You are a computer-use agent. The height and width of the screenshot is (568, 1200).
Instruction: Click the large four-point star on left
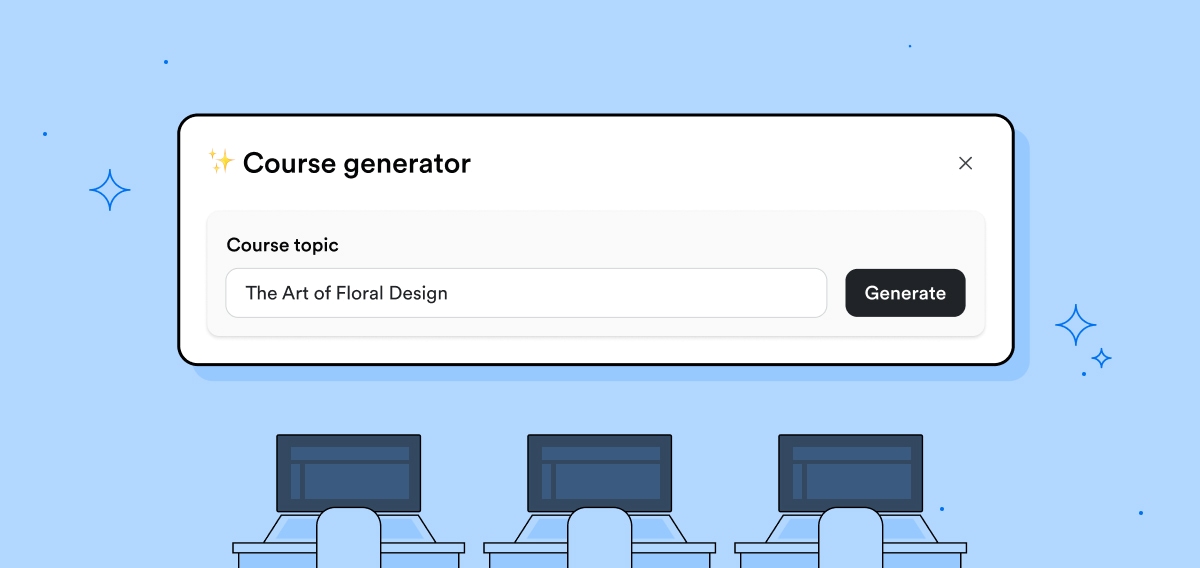click(109, 190)
